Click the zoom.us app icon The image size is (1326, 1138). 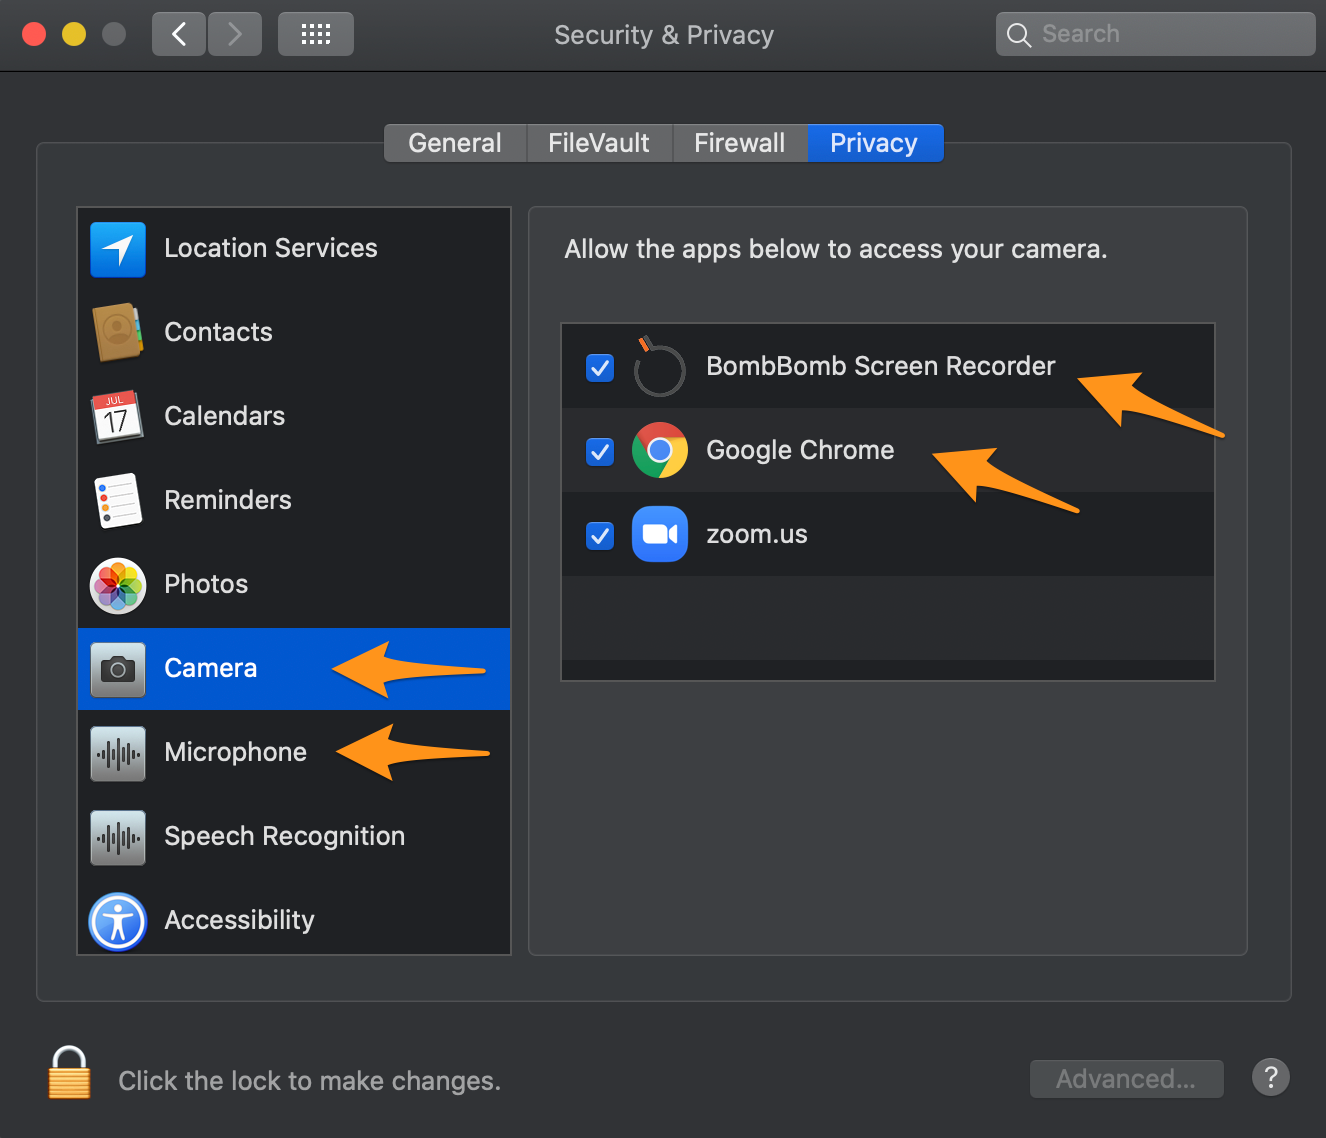pos(660,534)
